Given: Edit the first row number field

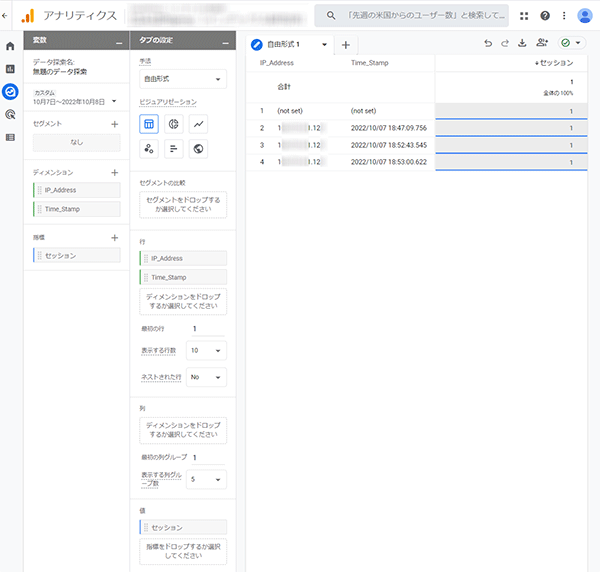Looking at the screenshot, I should [208, 329].
